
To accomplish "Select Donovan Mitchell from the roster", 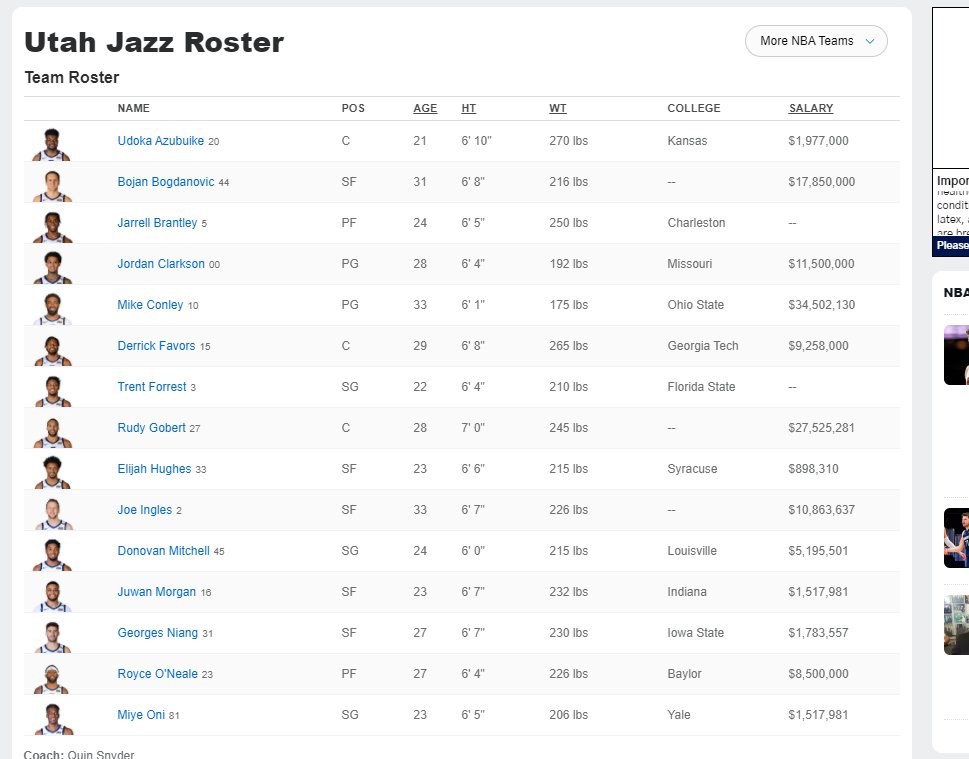I will click(x=163, y=550).
